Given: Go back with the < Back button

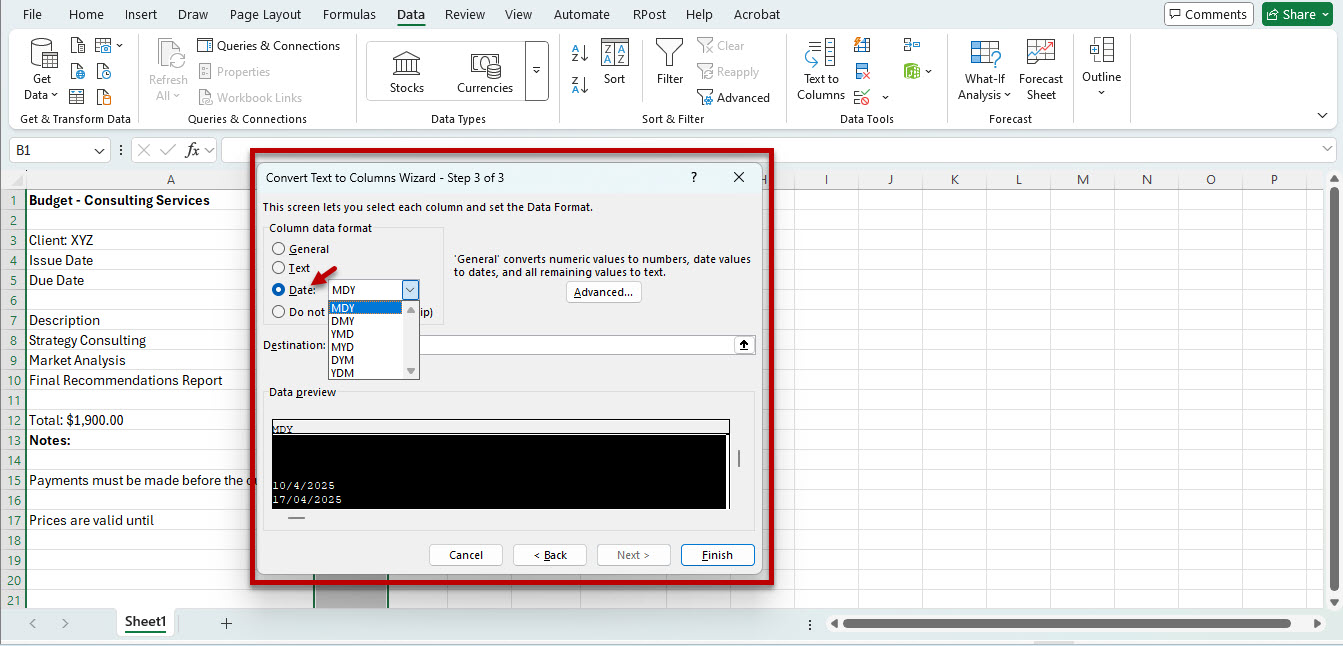Looking at the screenshot, I should 550,555.
